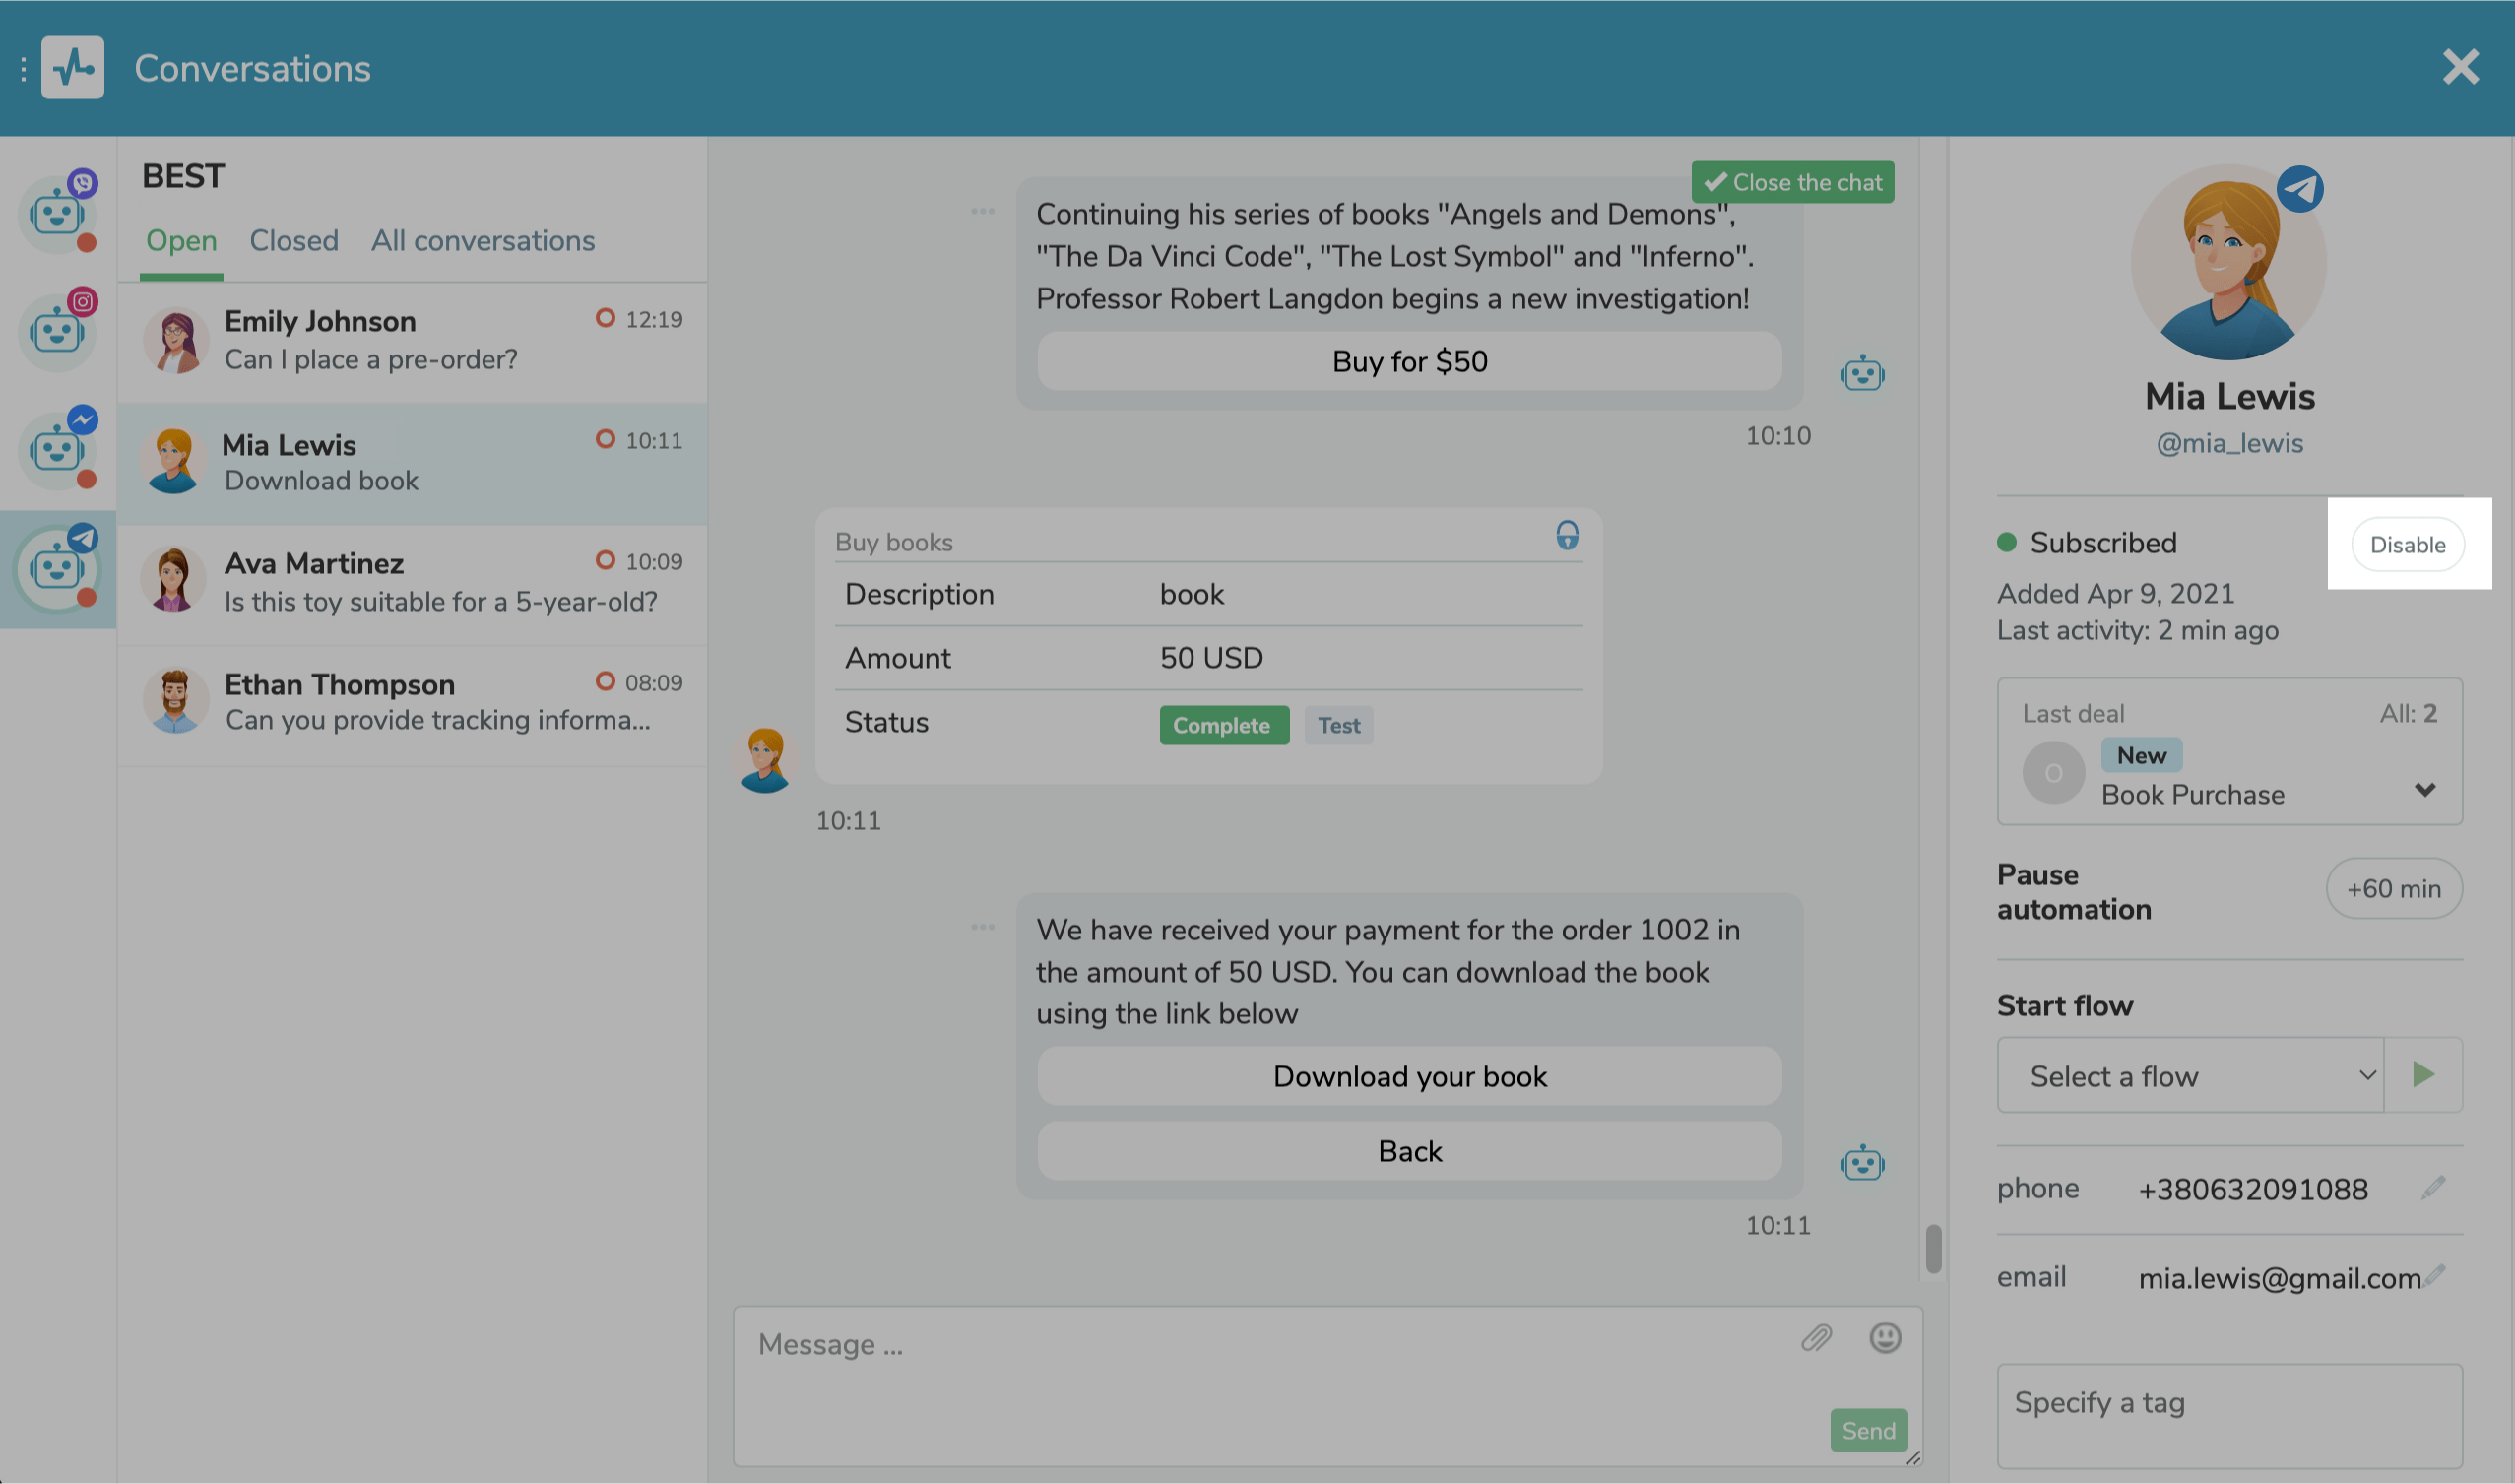Click bot avatar next to Buy for $50 message

coord(1862,374)
